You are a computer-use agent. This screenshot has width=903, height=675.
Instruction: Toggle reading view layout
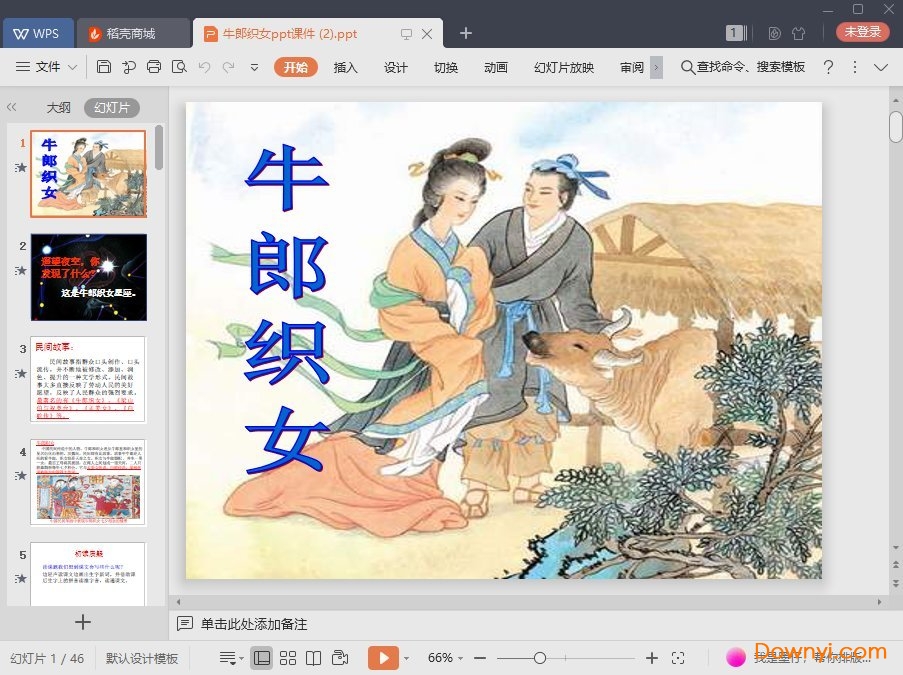pyautogui.click(x=312, y=657)
